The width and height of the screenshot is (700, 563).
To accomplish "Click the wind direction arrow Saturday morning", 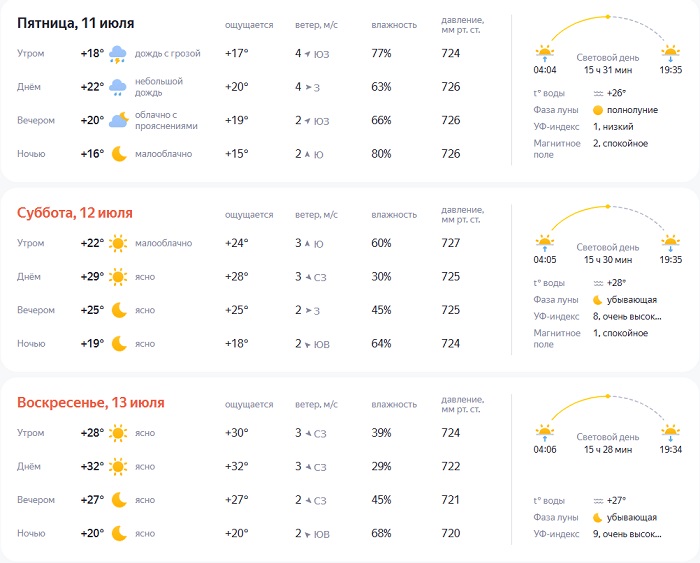I will coord(307,244).
